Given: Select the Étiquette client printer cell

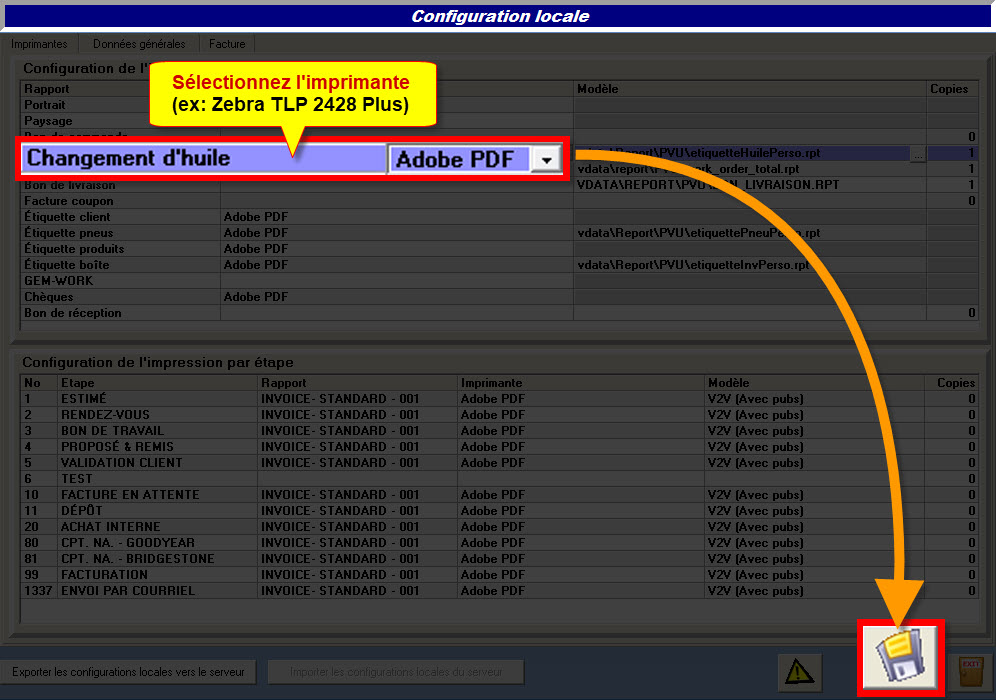Looking at the screenshot, I should pos(396,217).
